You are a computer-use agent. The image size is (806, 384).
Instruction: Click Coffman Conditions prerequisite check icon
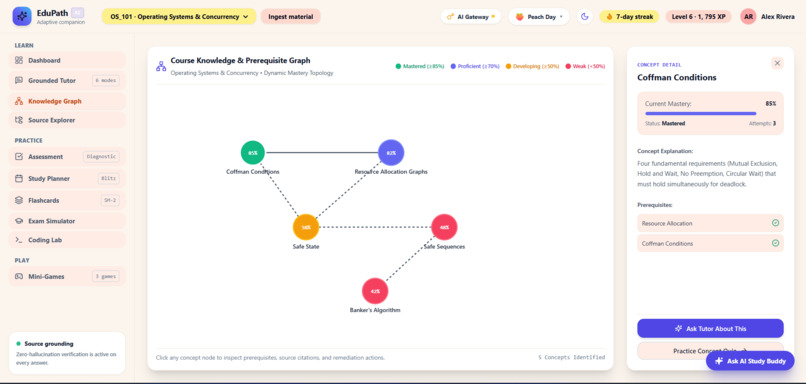pyautogui.click(x=775, y=243)
